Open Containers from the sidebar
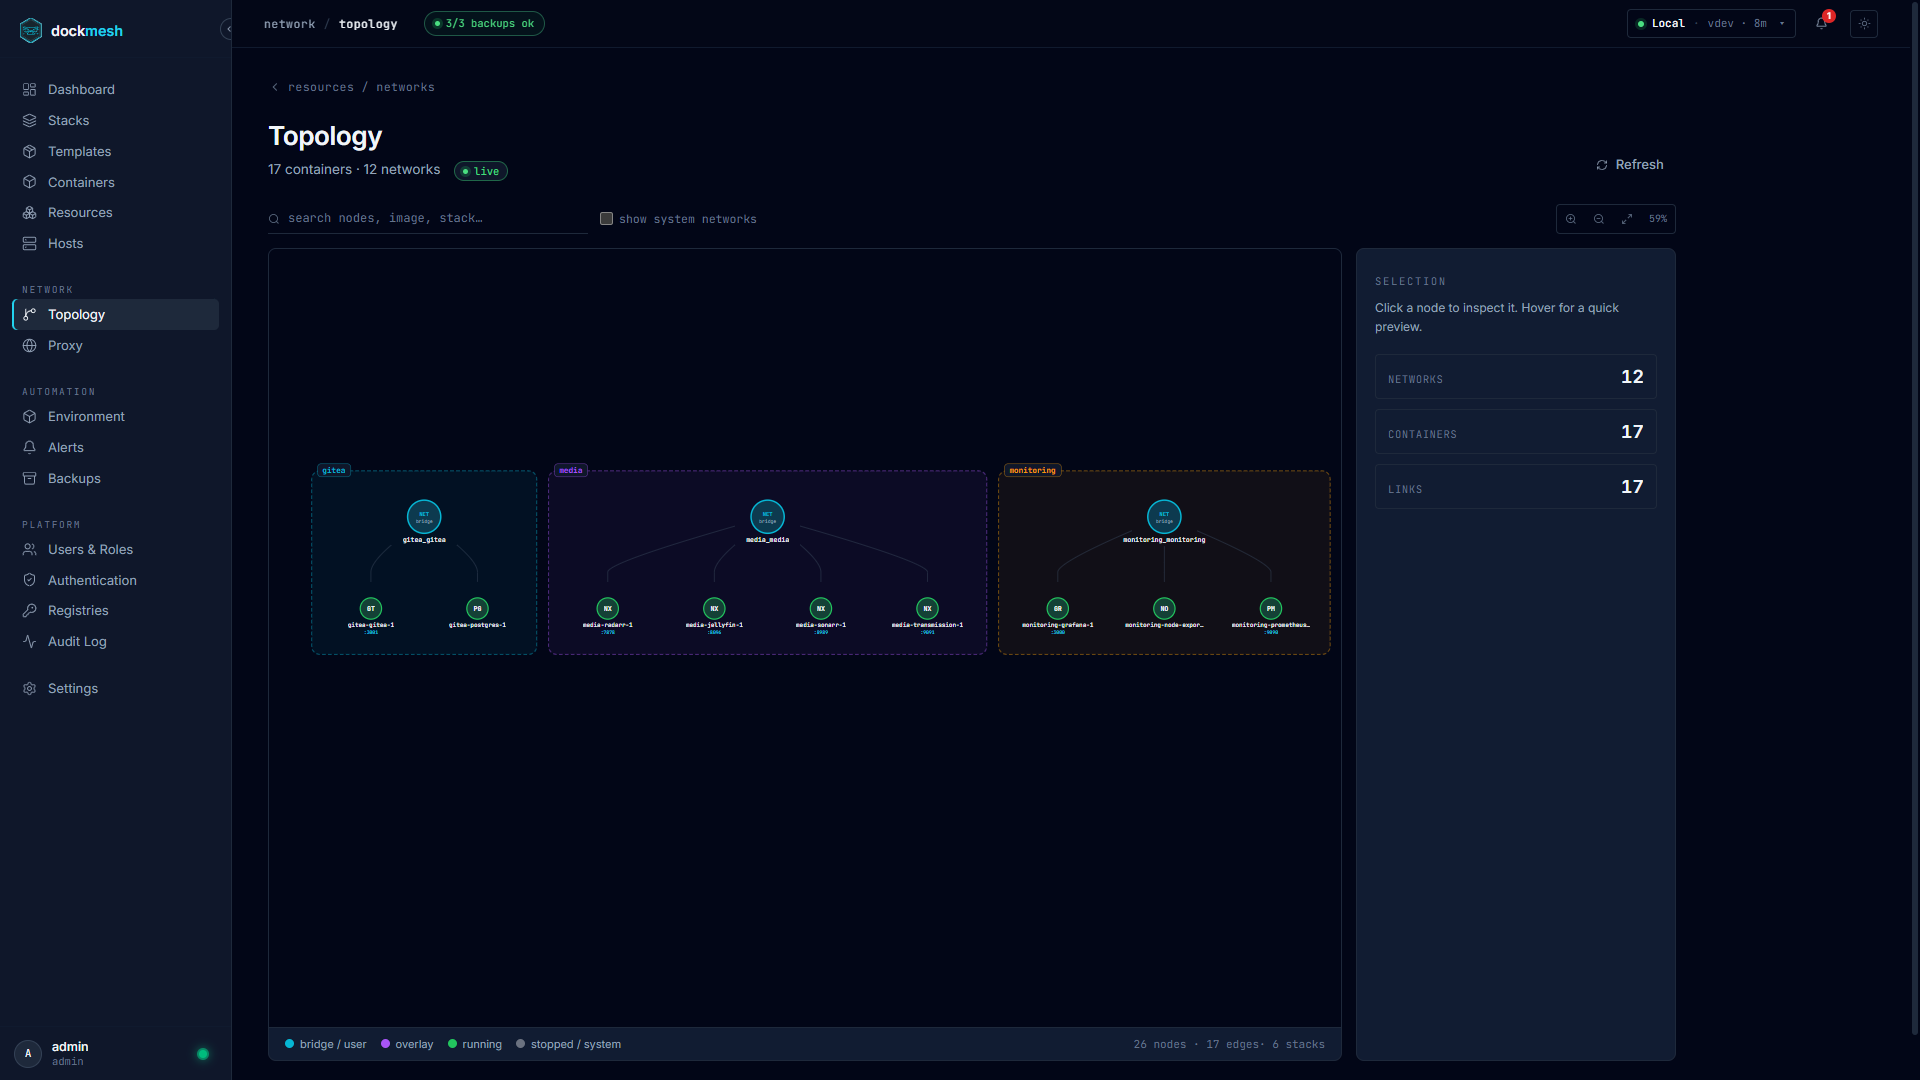The width and height of the screenshot is (1920, 1080). 115,182
